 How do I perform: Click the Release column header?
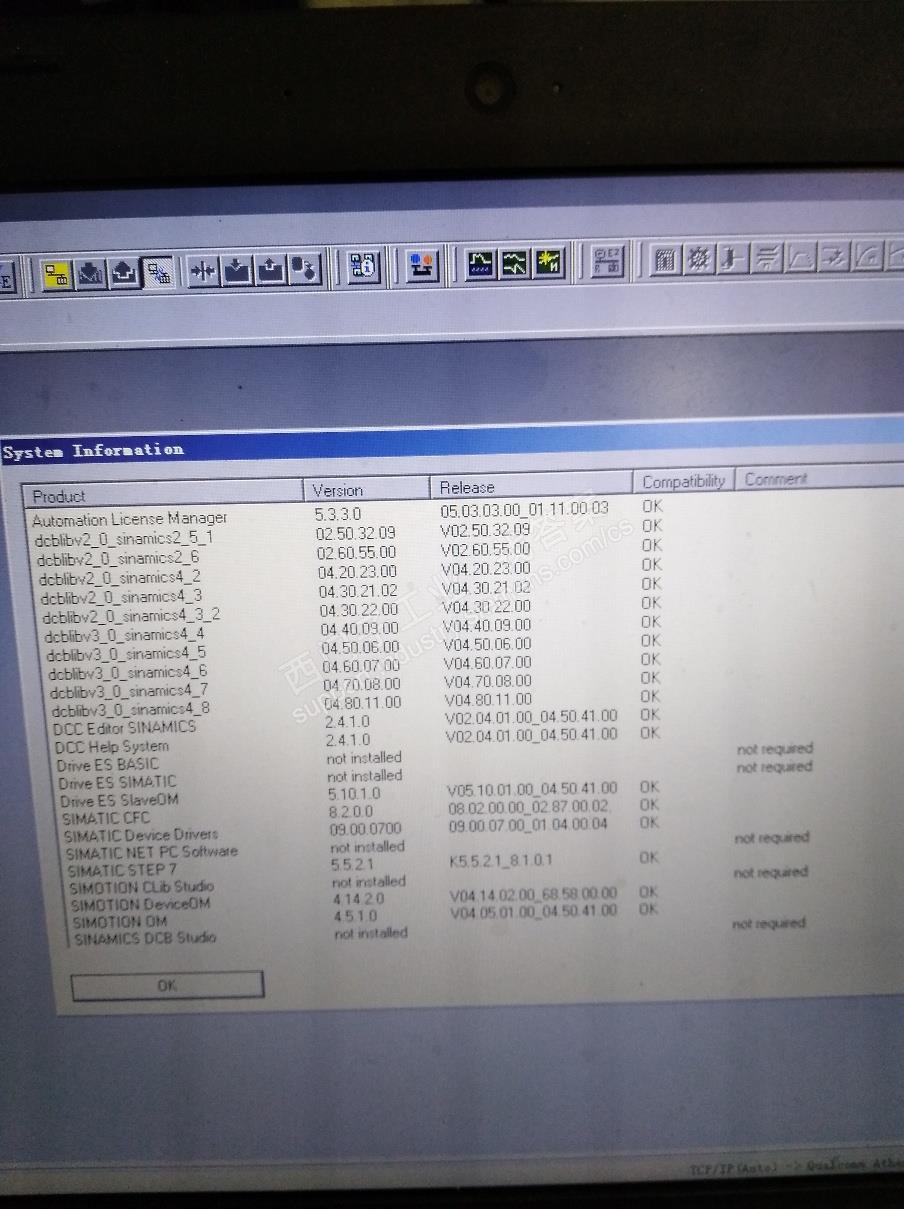[531, 486]
